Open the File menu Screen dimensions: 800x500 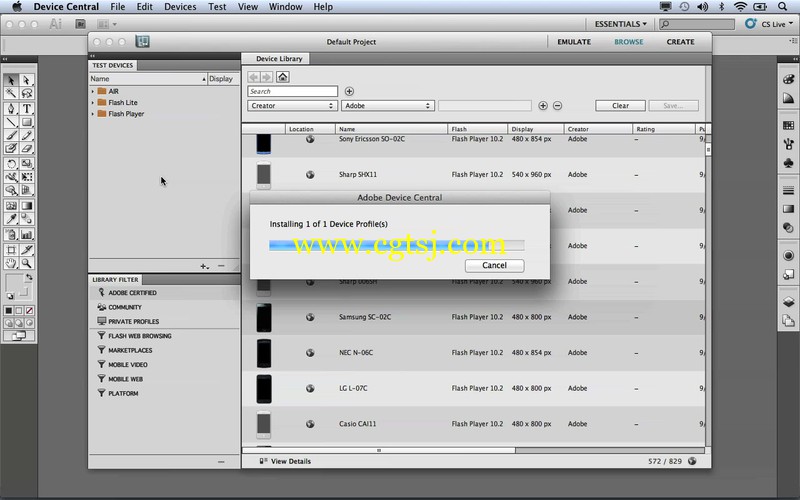coord(118,7)
